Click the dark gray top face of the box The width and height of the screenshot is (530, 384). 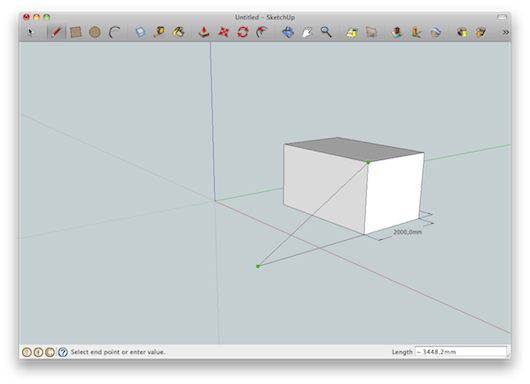[353, 149]
